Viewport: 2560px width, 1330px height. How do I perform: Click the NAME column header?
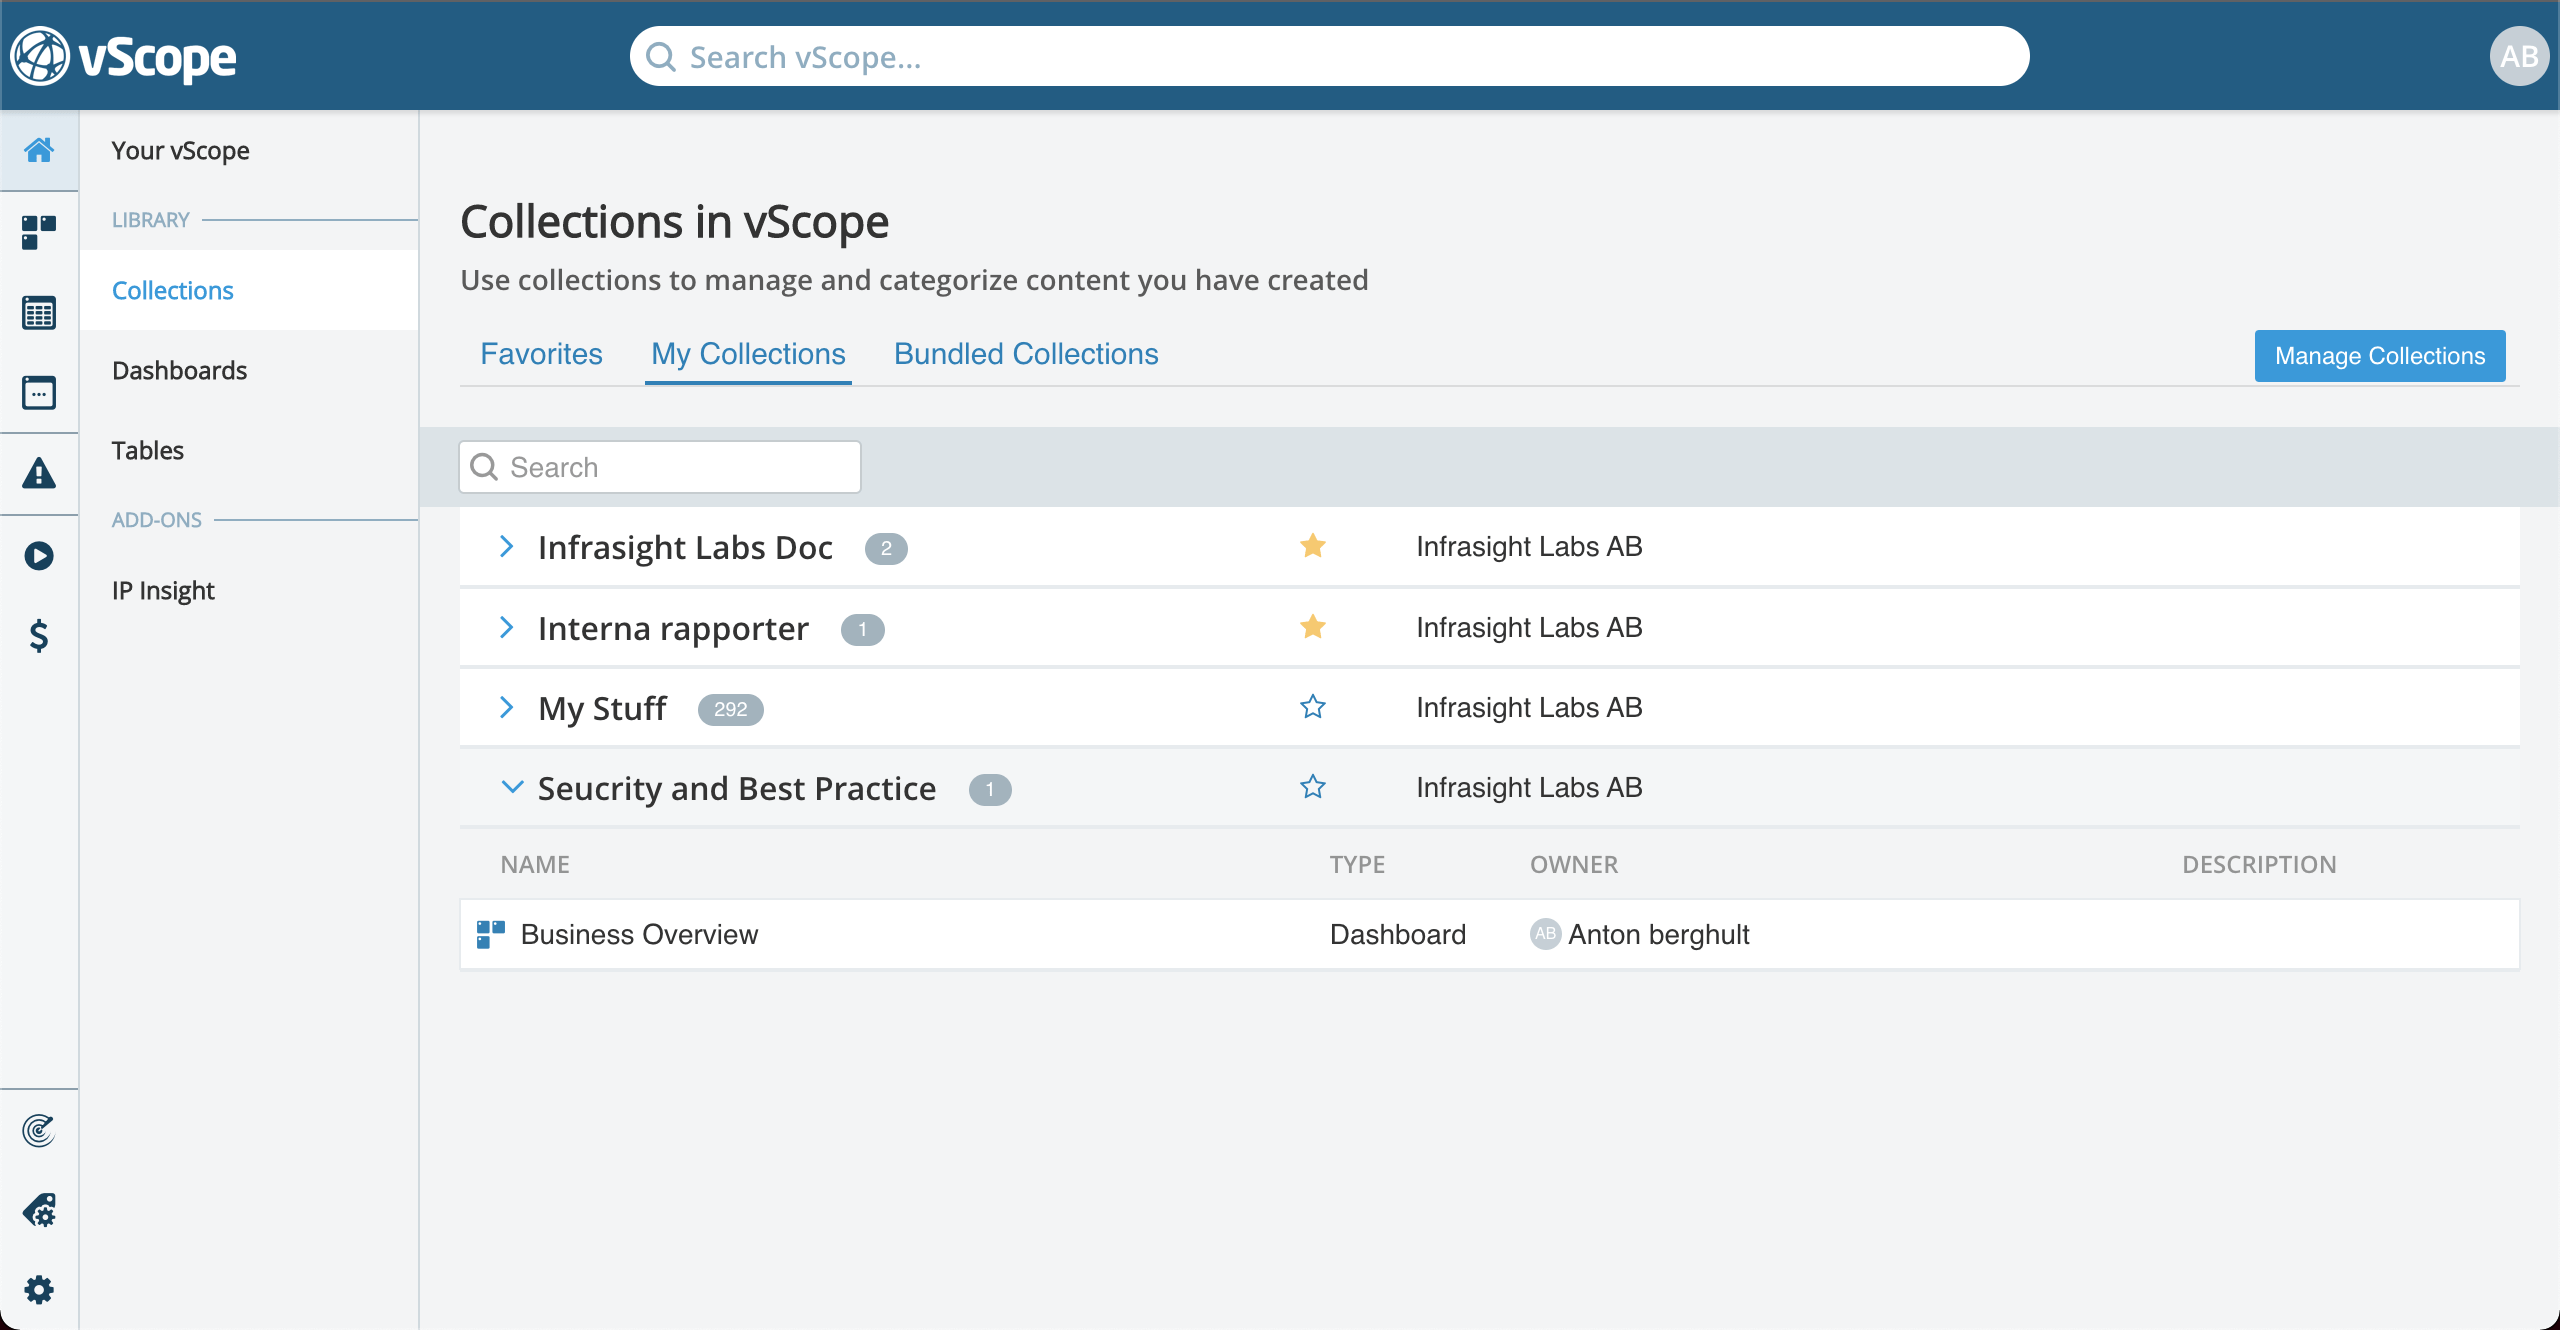(x=535, y=864)
